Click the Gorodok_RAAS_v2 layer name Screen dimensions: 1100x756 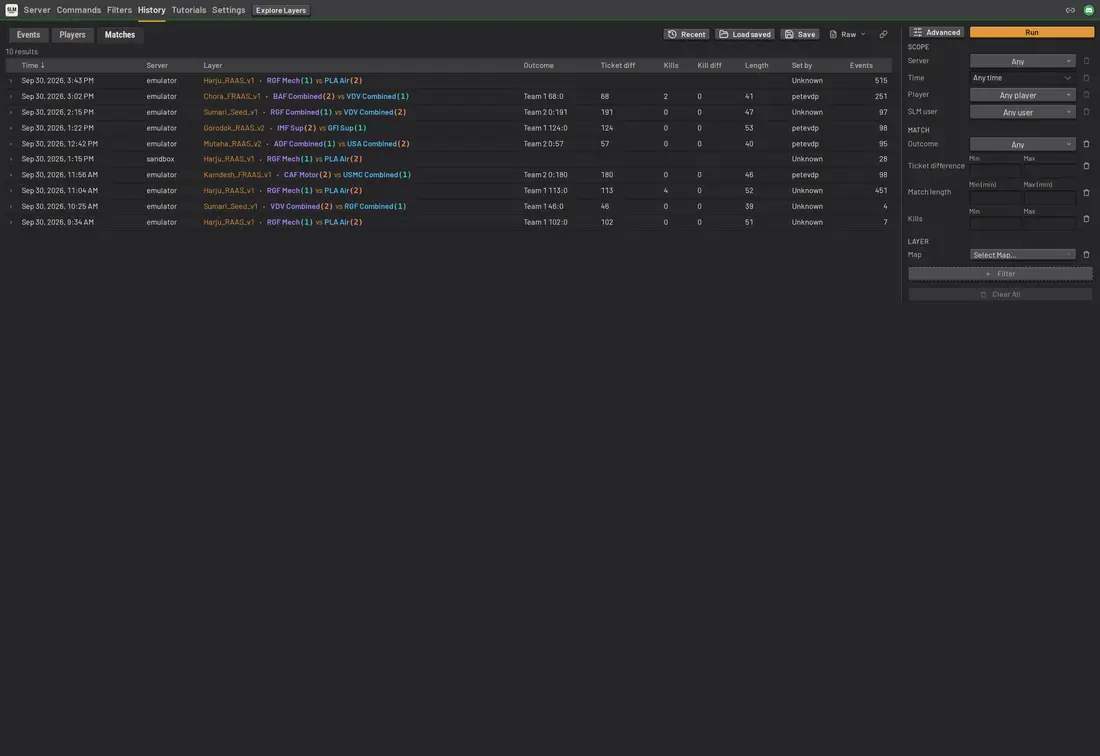234,128
